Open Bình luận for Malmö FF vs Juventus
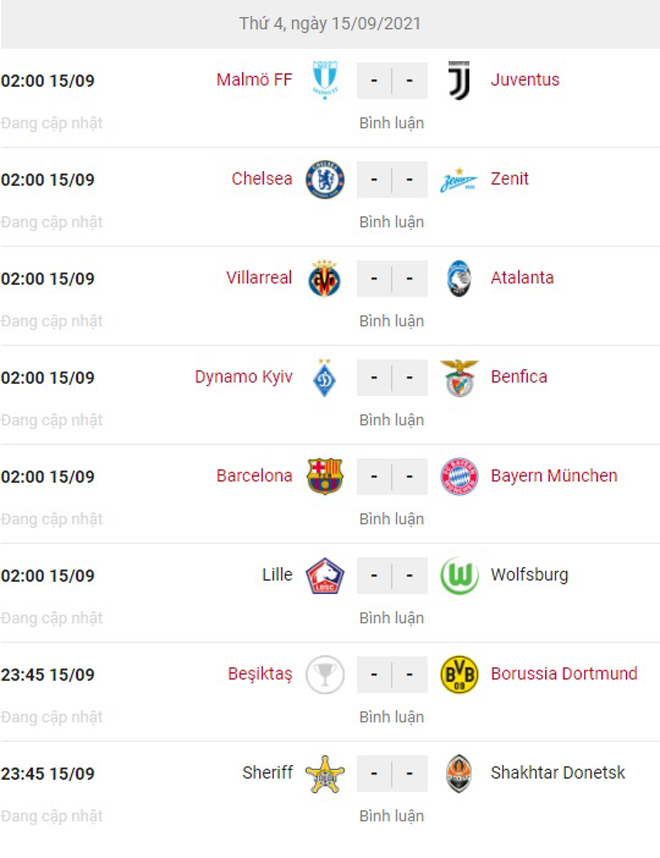 [x=392, y=123]
